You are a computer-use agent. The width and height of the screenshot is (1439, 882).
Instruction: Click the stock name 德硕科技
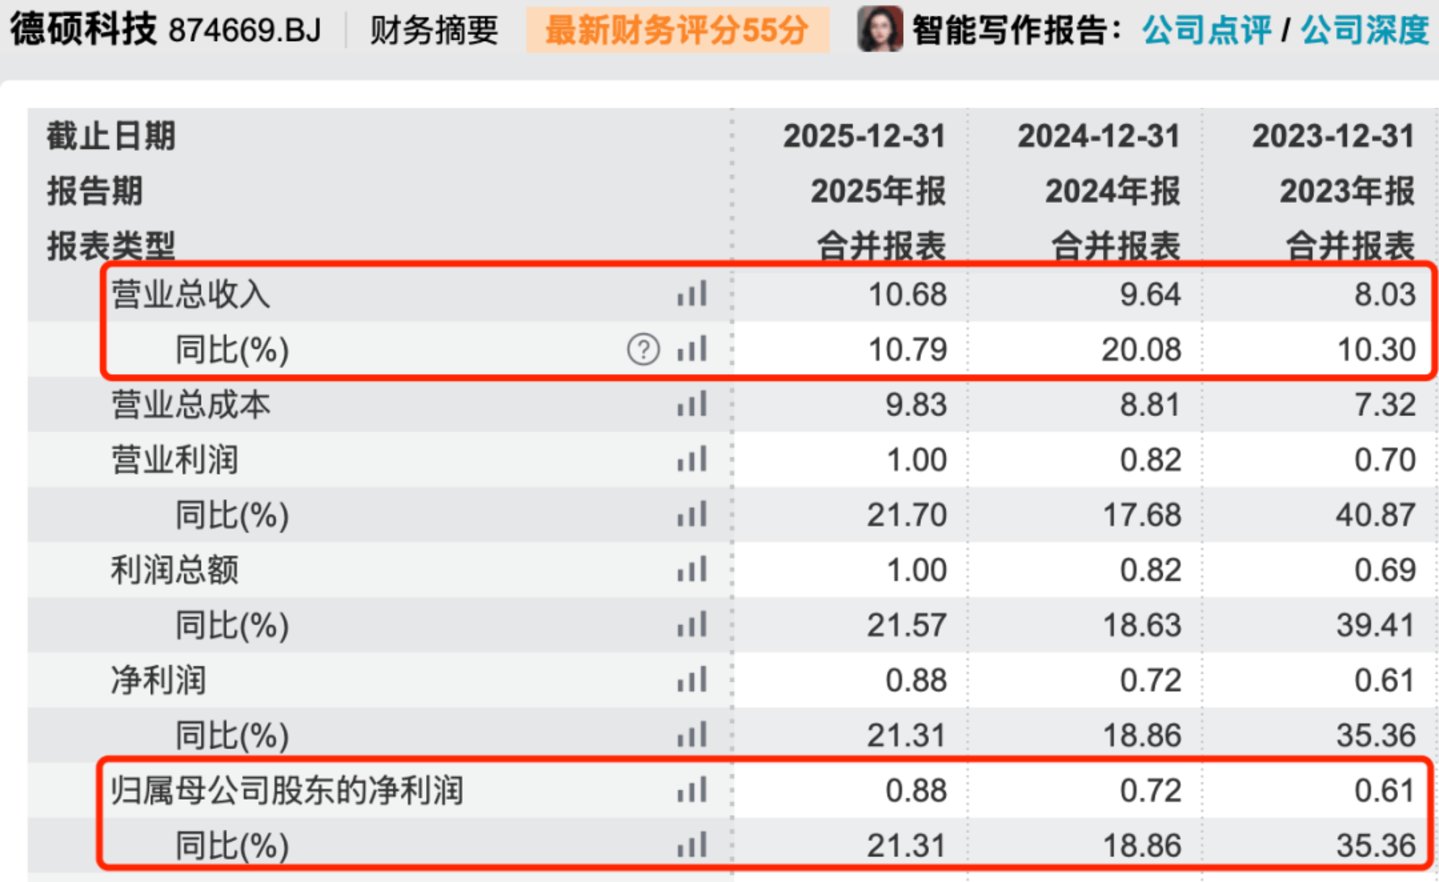[84, 29]
